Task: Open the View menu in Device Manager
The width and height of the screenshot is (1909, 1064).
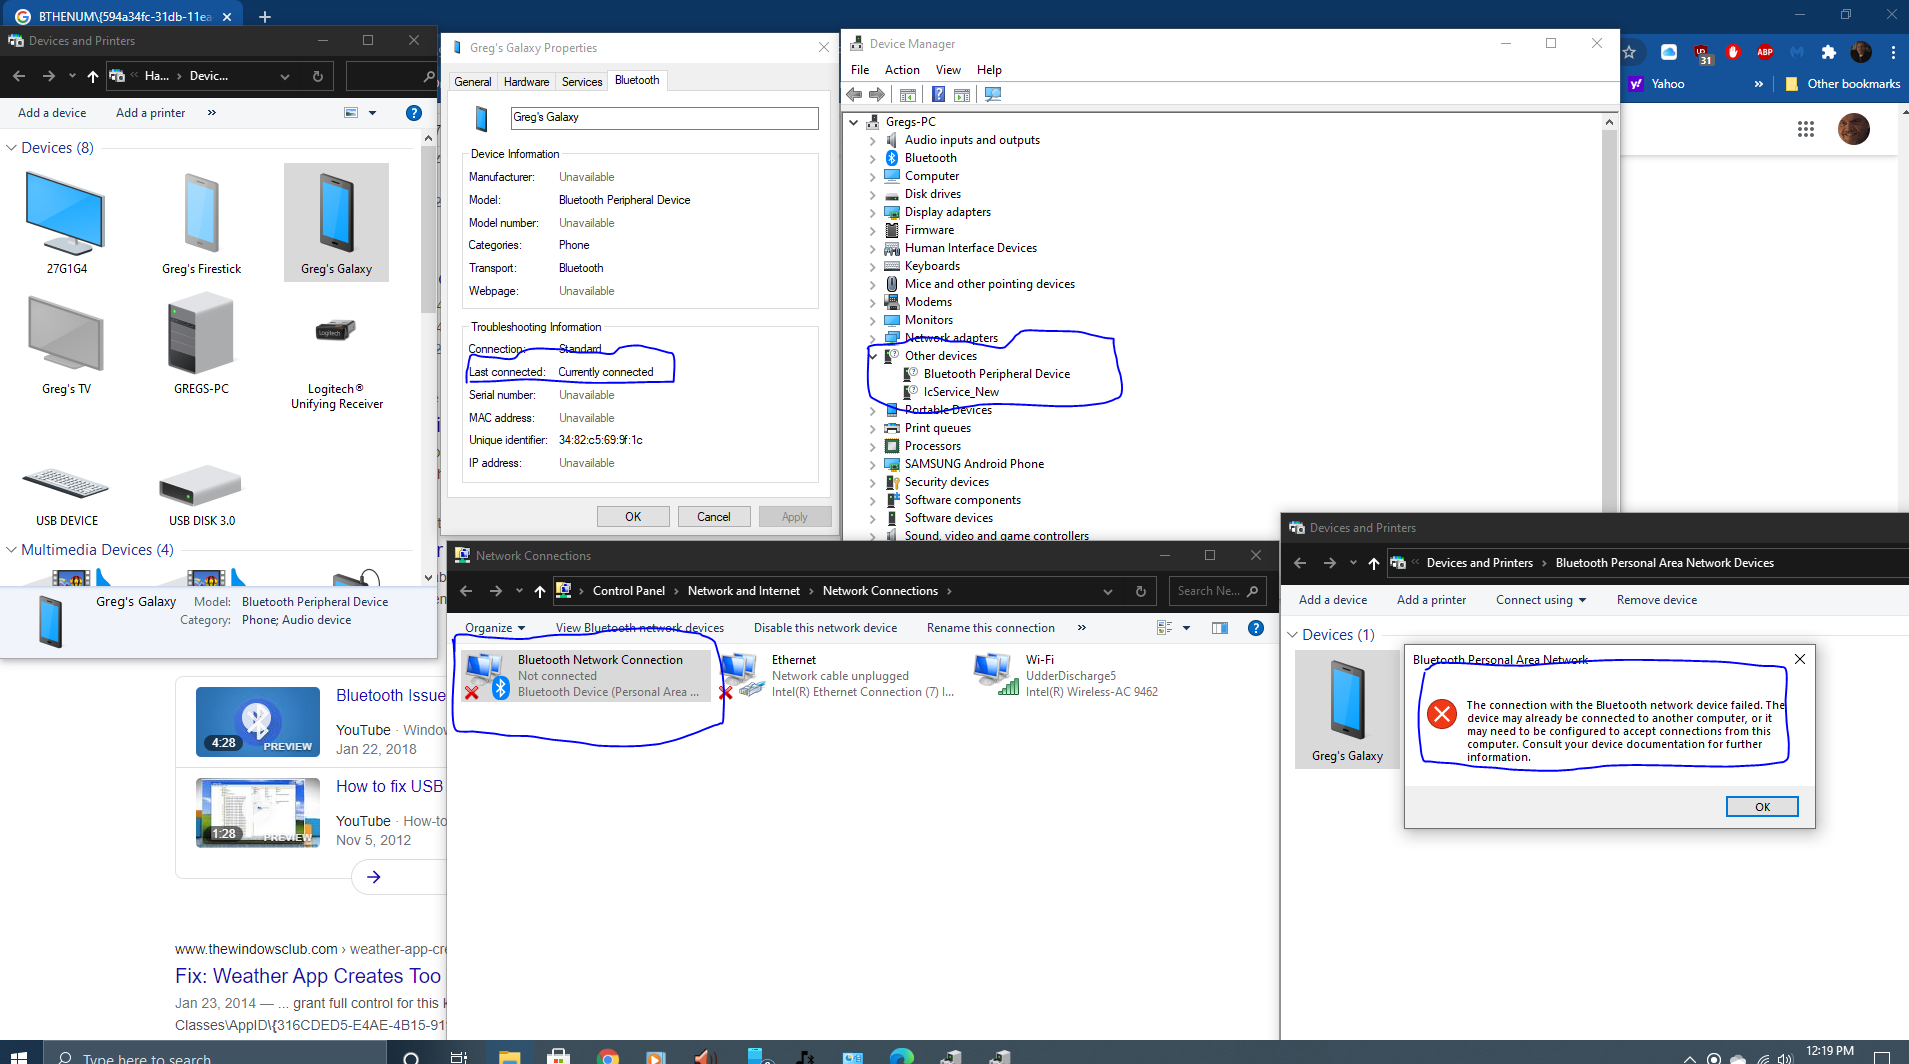Action: (948, 70)
